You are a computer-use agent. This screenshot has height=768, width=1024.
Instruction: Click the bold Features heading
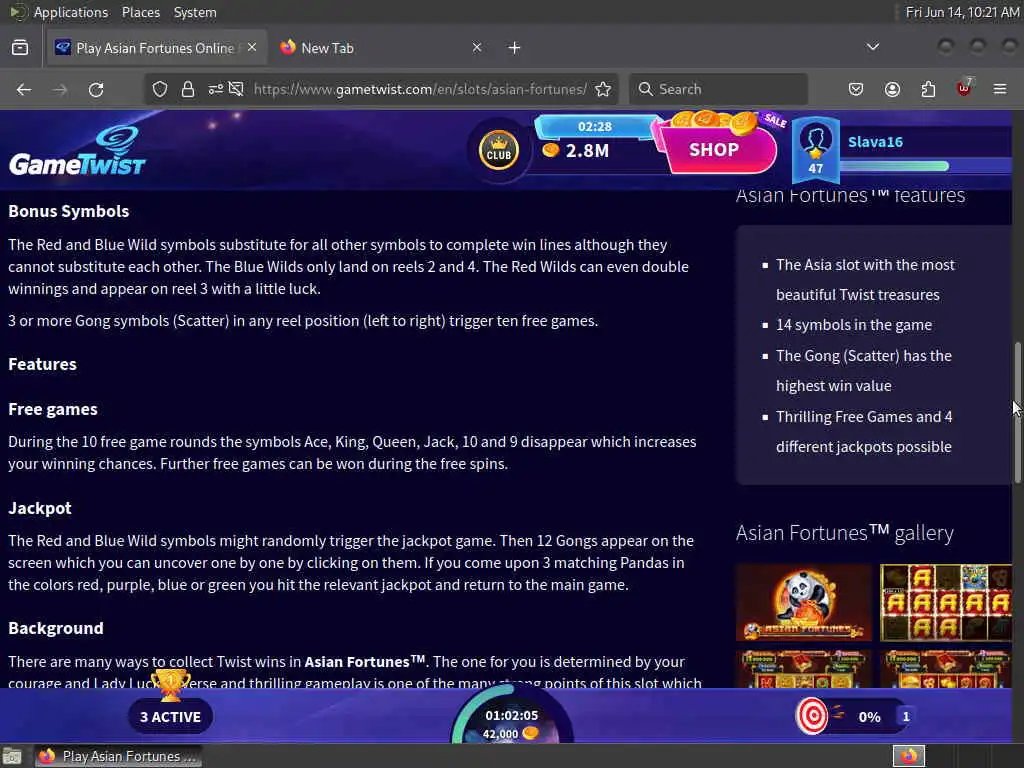tap(42, 364)
